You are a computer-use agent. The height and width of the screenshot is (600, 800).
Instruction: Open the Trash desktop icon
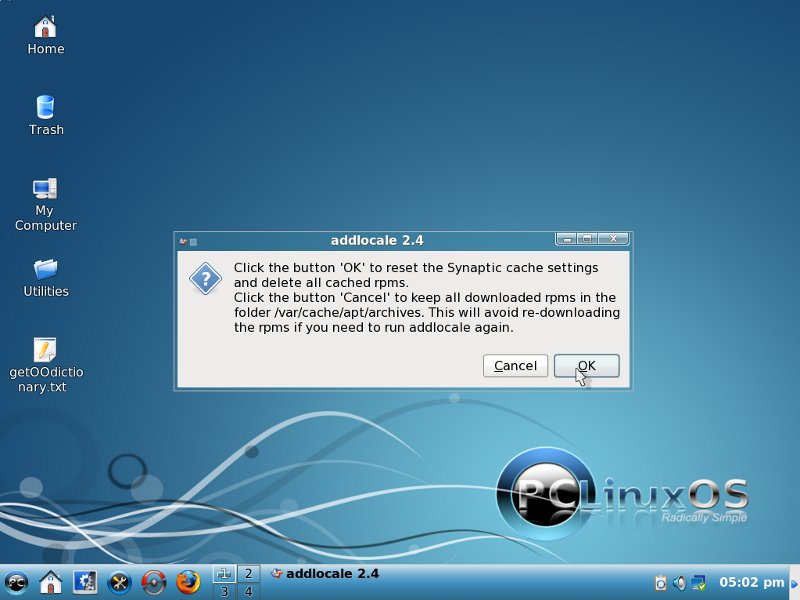coord(45,108)
